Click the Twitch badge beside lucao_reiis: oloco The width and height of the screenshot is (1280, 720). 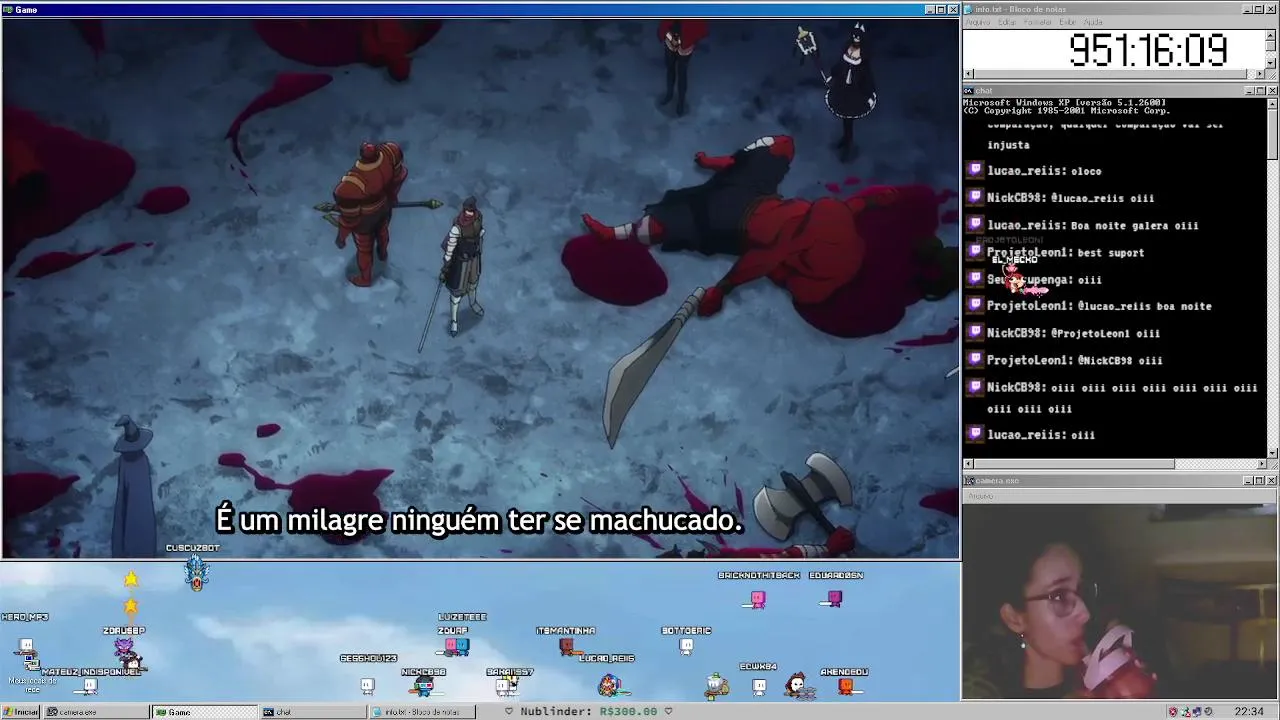click(976, 170)
